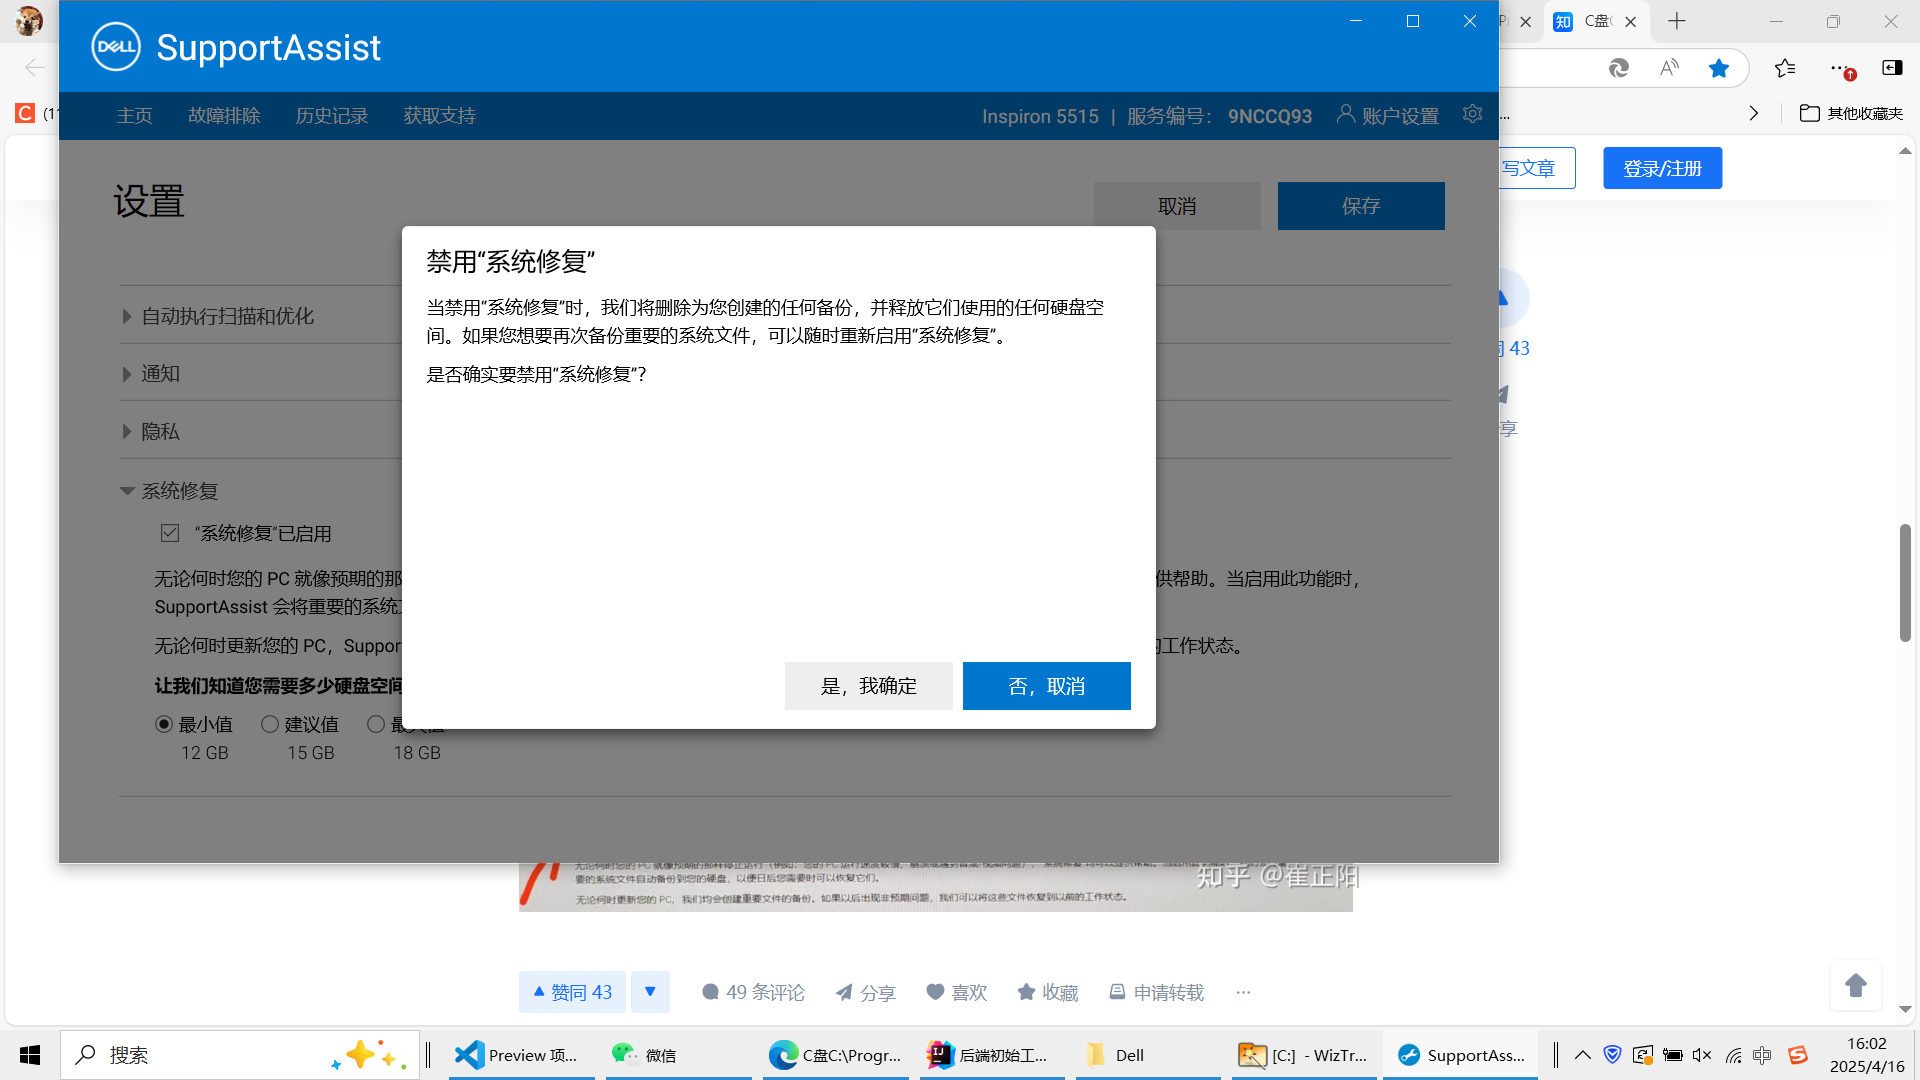Click the read aloud icon in address bar
Screen dimensions: 1920x1080
coord(1669,68)
